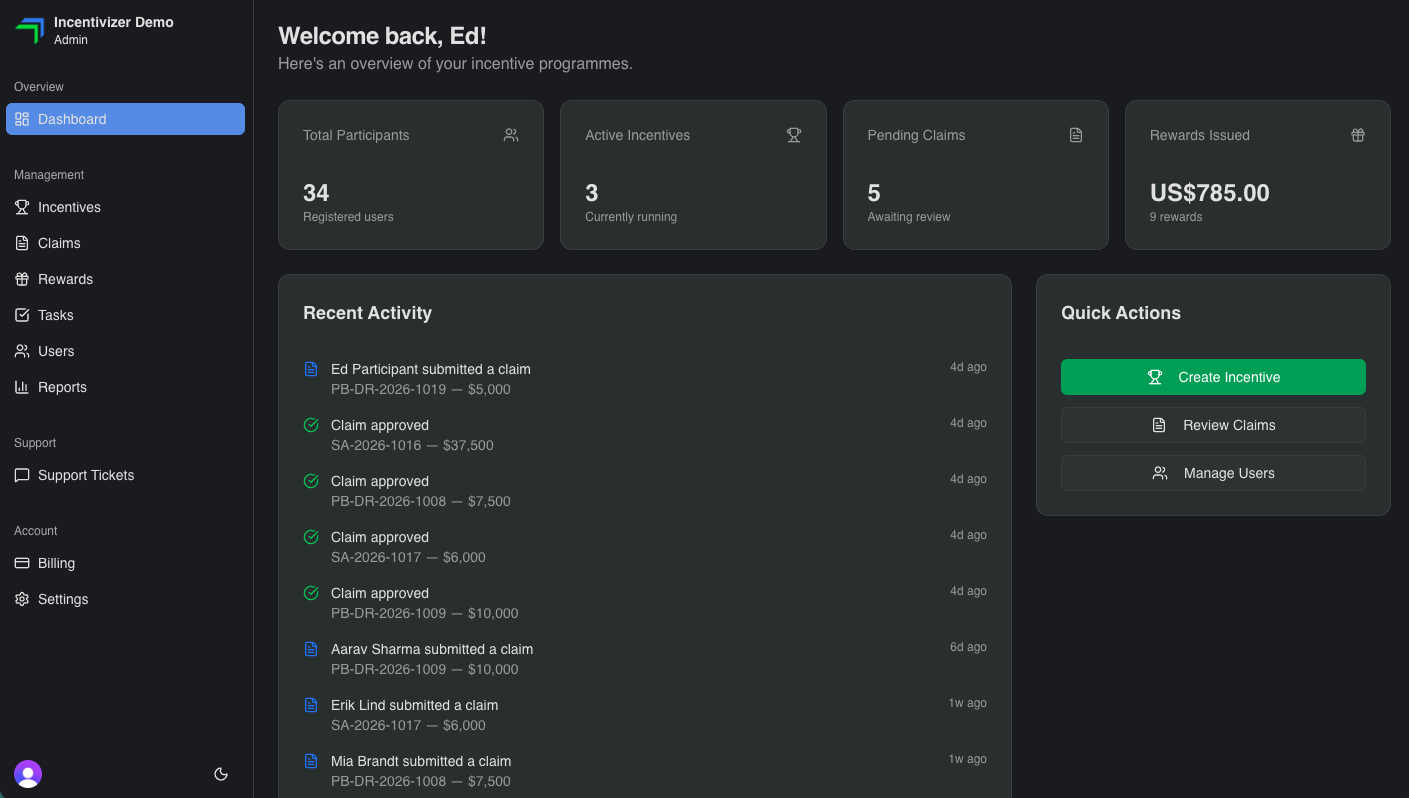
Task: Click the text "SA-2026-1016 — $37,500"
Action: (x=412, y=445)
